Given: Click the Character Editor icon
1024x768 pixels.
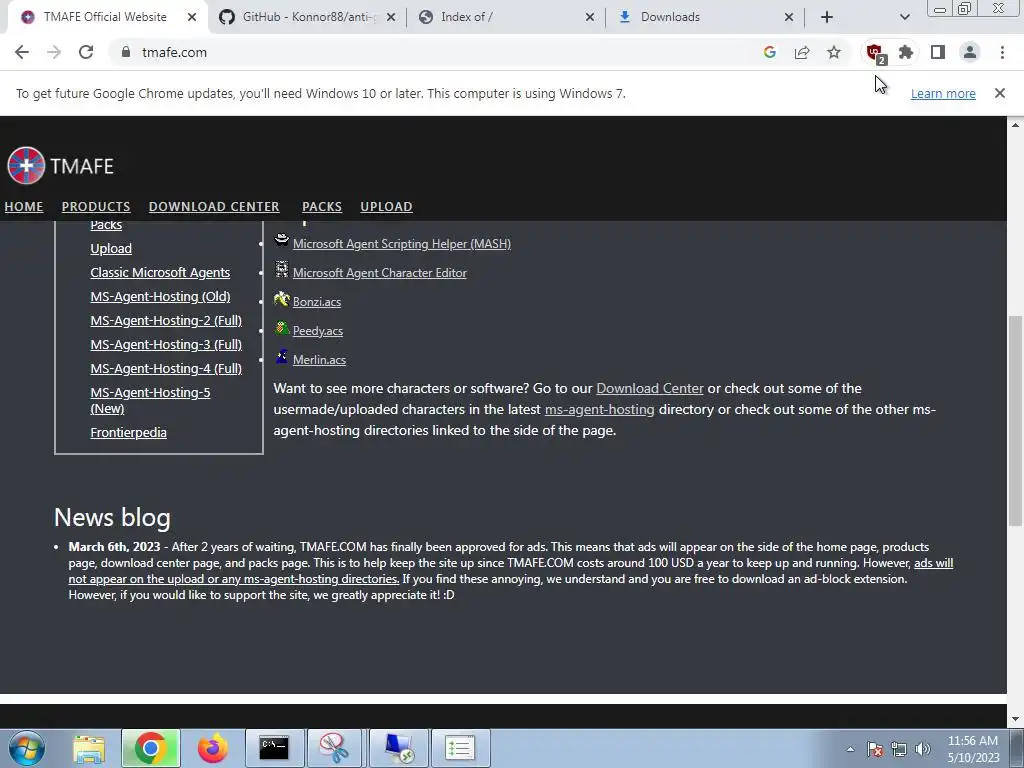Looking at the screenshot, I should point(281,269).
